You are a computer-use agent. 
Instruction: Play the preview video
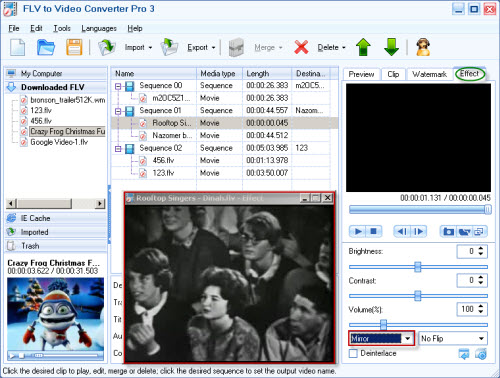point(358,231)
